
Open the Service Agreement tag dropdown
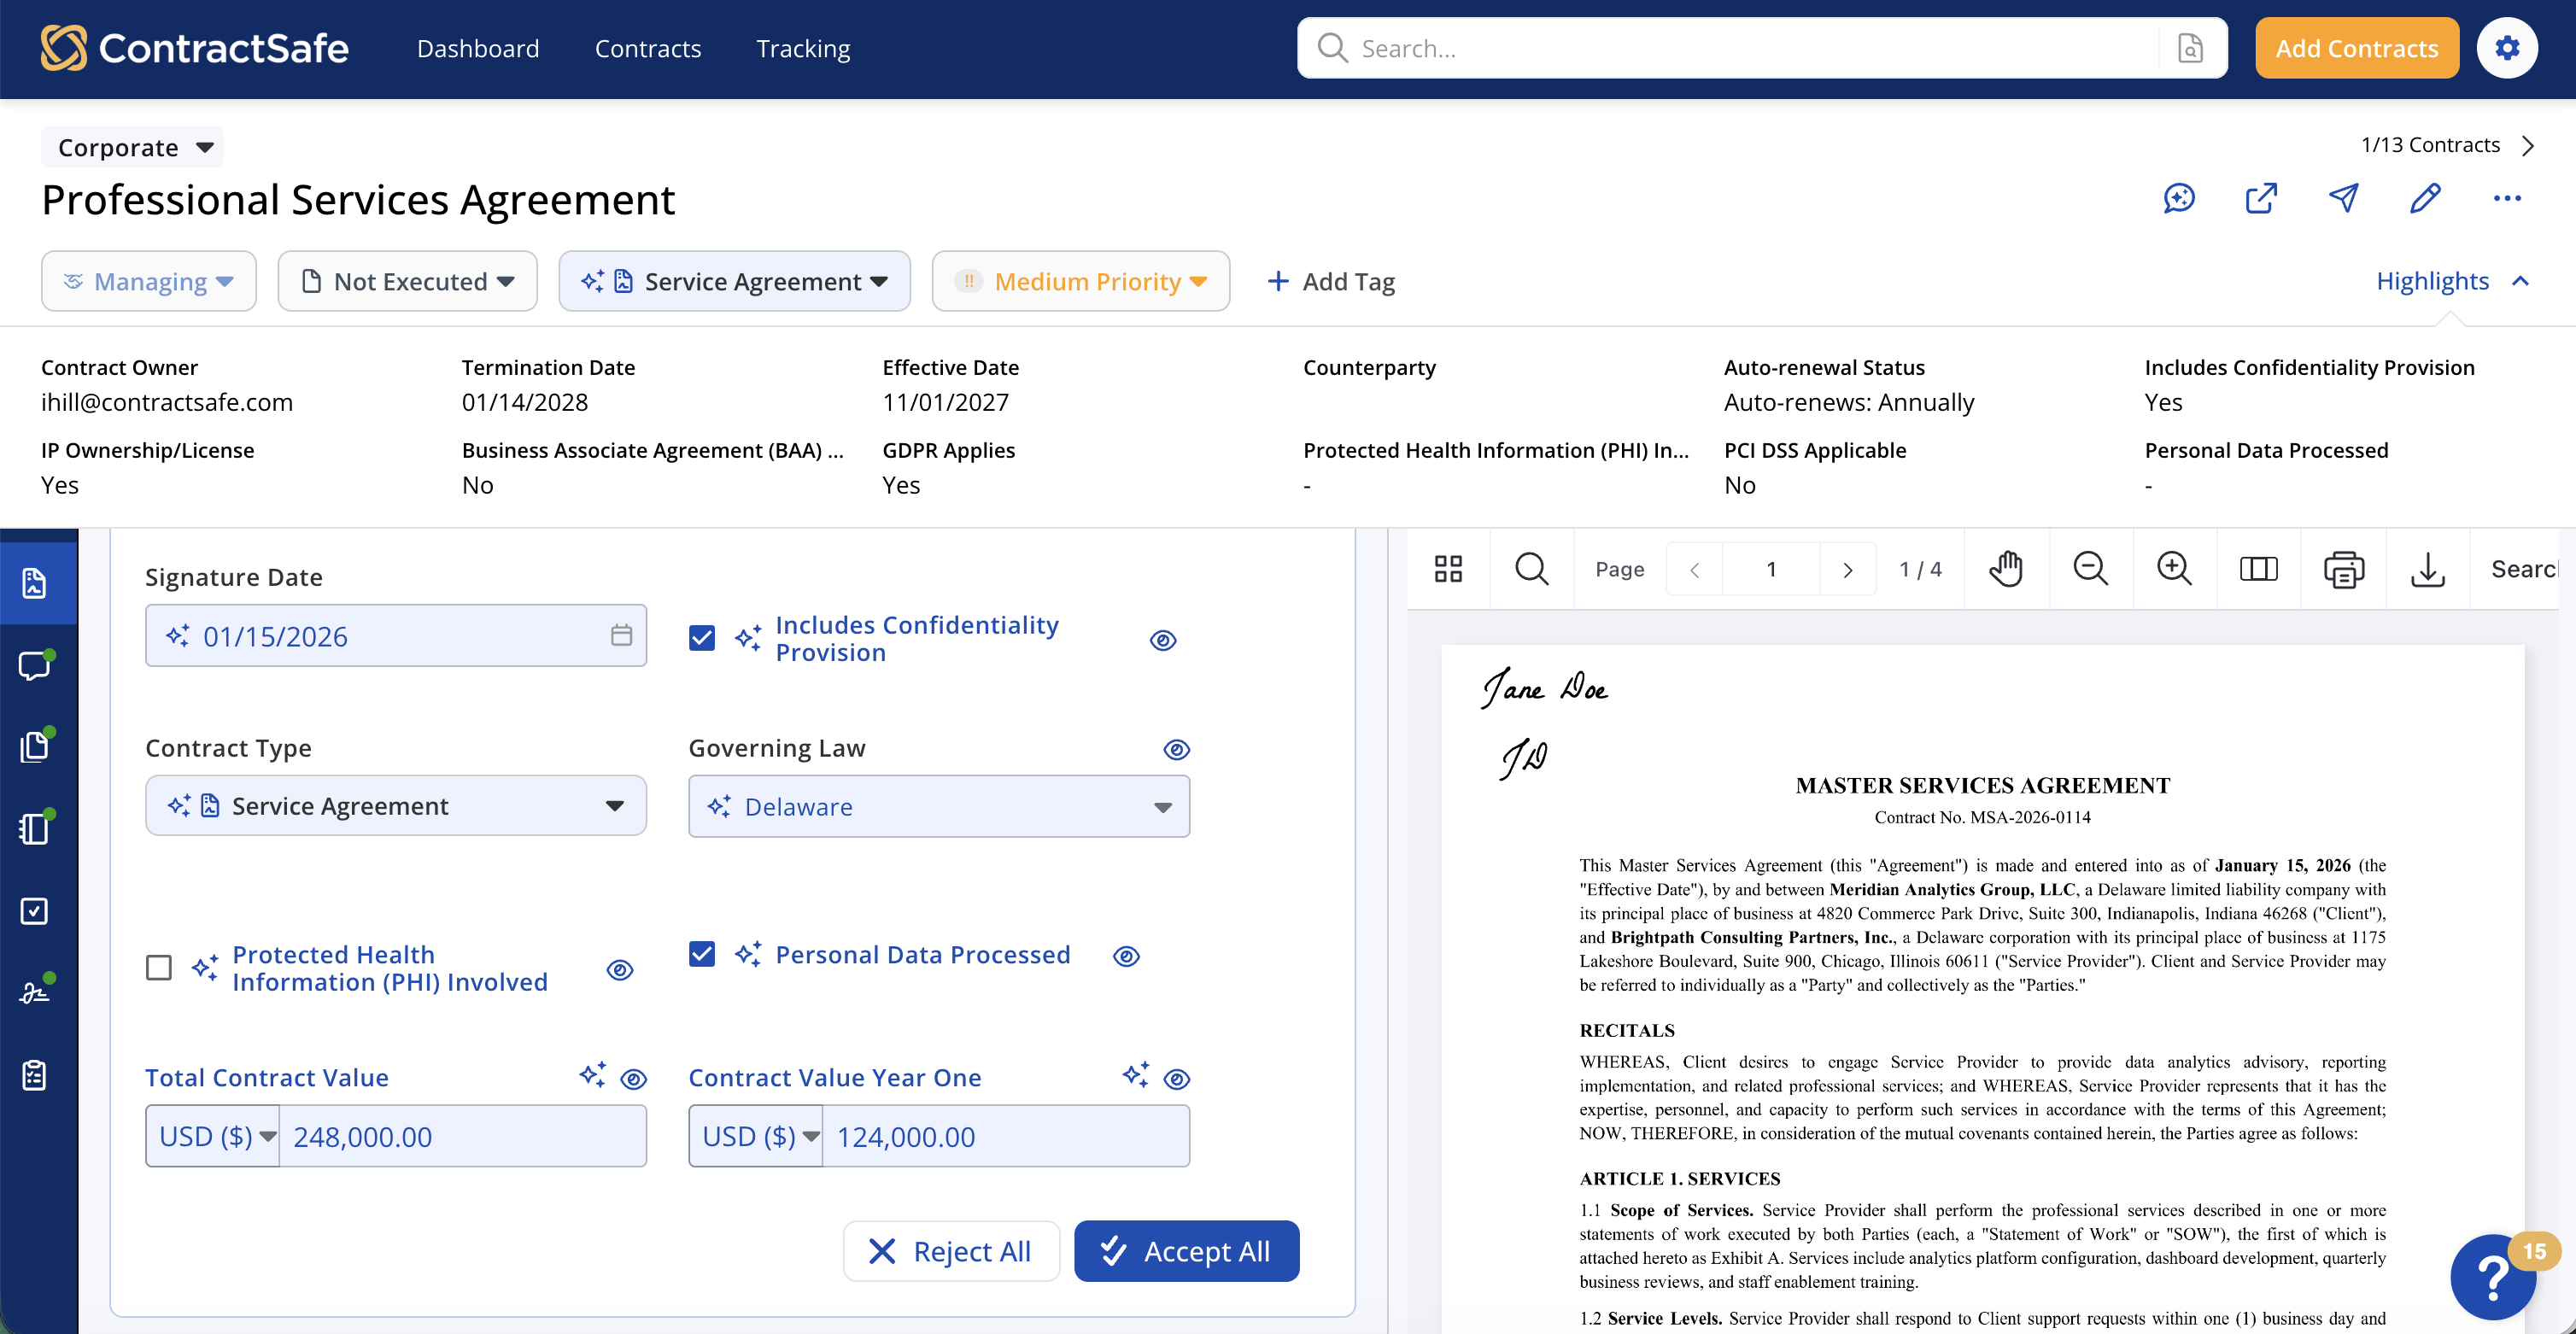point(734,281)
